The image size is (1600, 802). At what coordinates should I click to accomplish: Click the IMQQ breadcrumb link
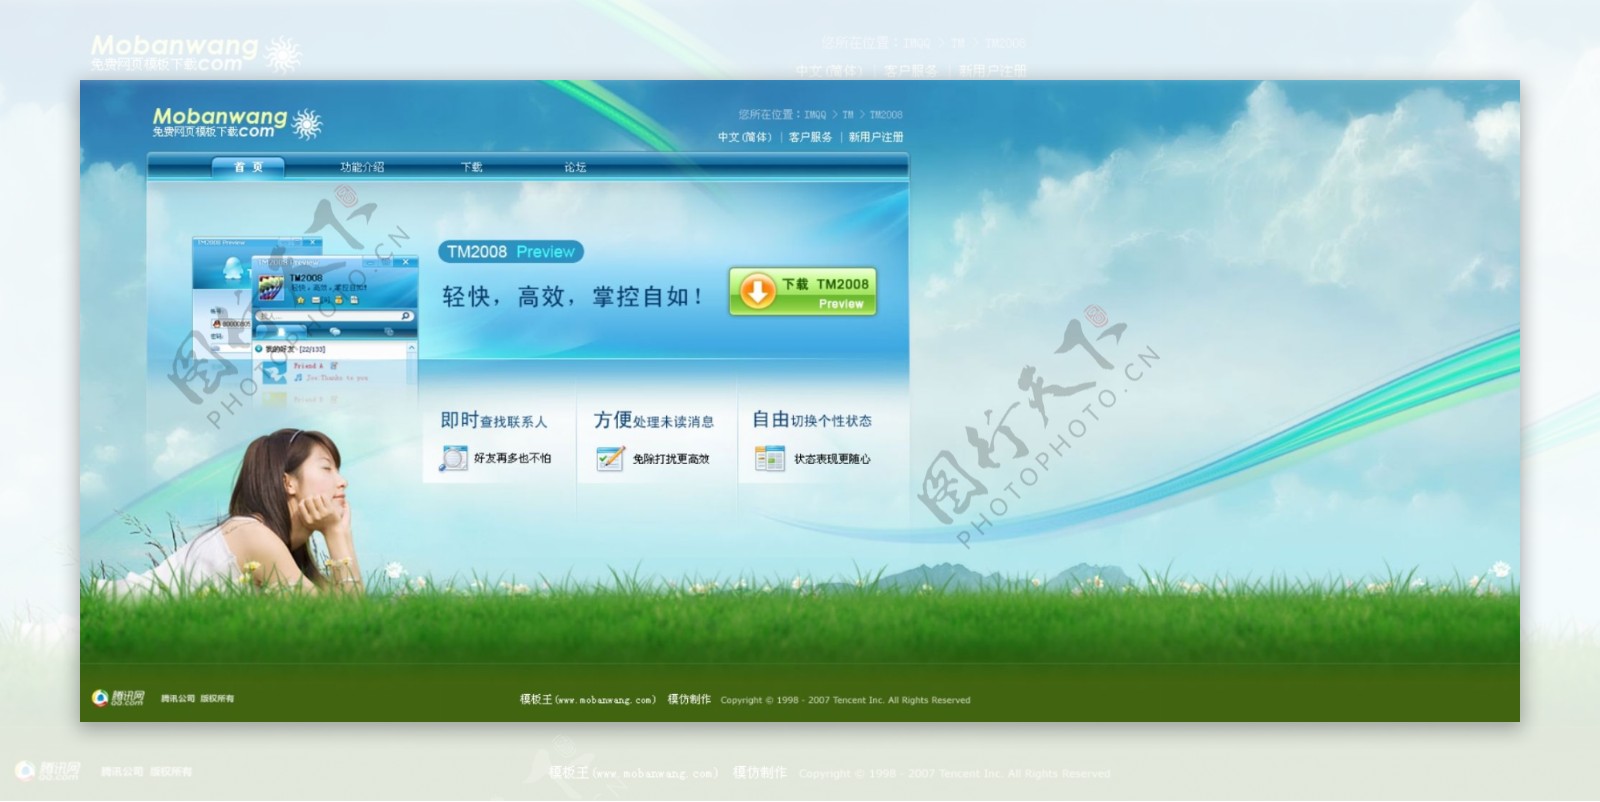[815, 115]
